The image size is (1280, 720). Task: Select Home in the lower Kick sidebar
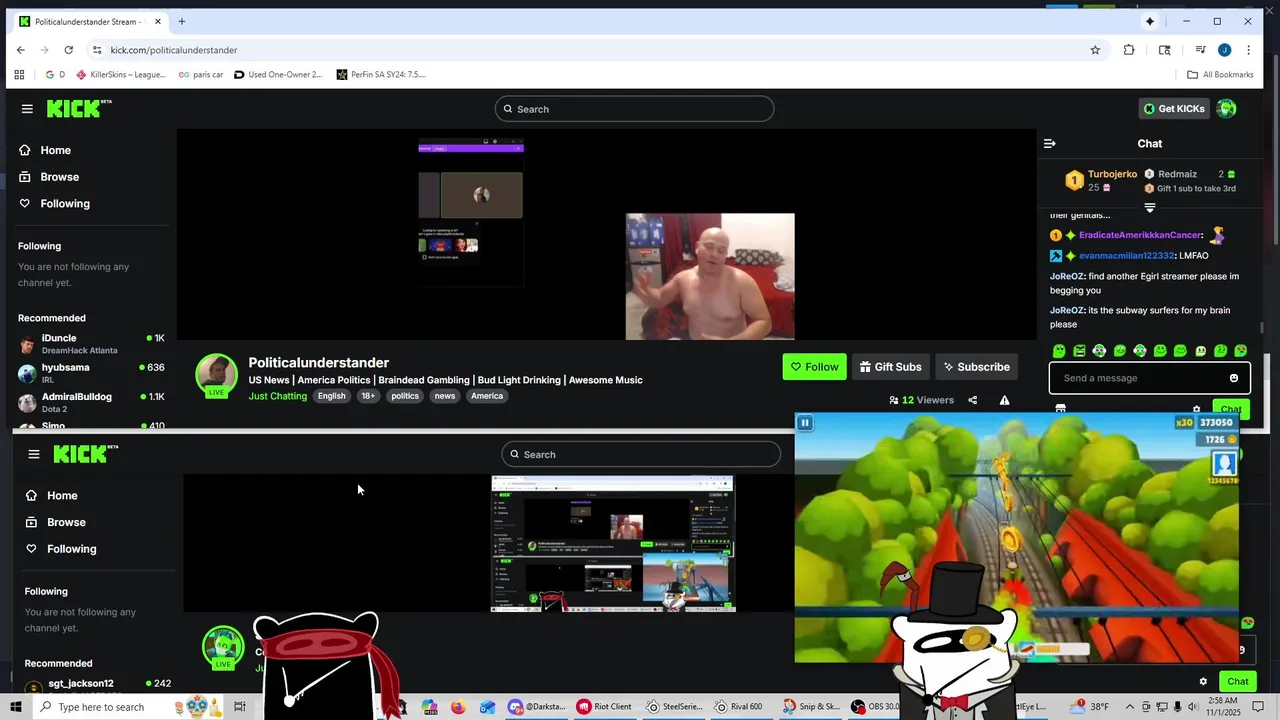[62, 496]
